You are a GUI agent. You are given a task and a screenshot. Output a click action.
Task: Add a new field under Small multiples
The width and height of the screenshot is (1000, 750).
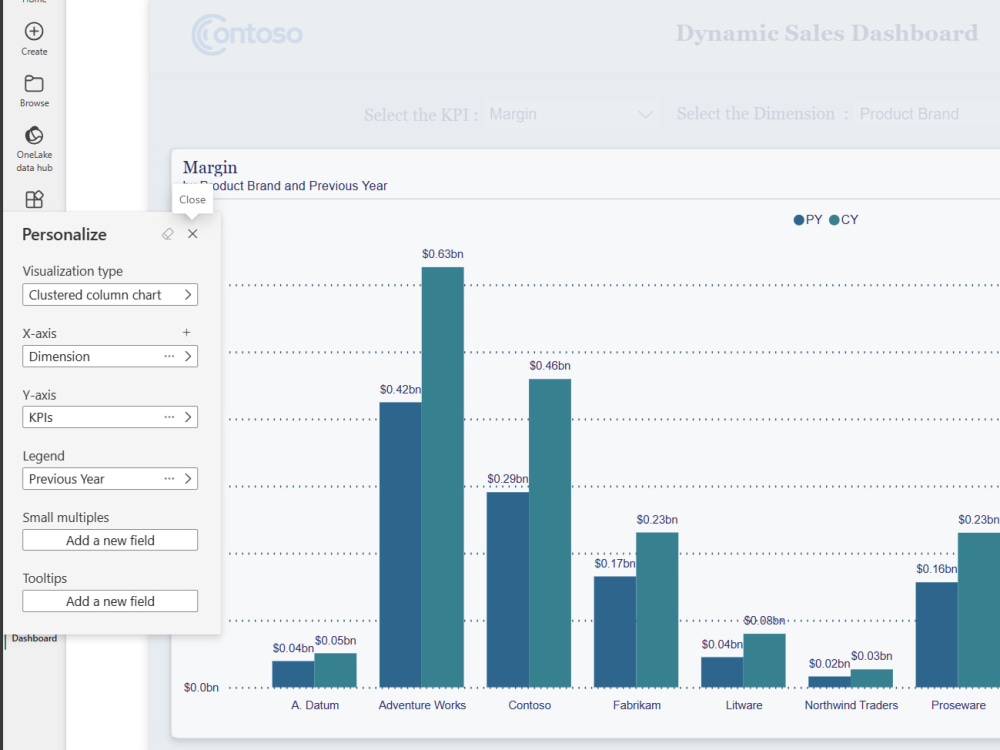[x=110, y=540]
